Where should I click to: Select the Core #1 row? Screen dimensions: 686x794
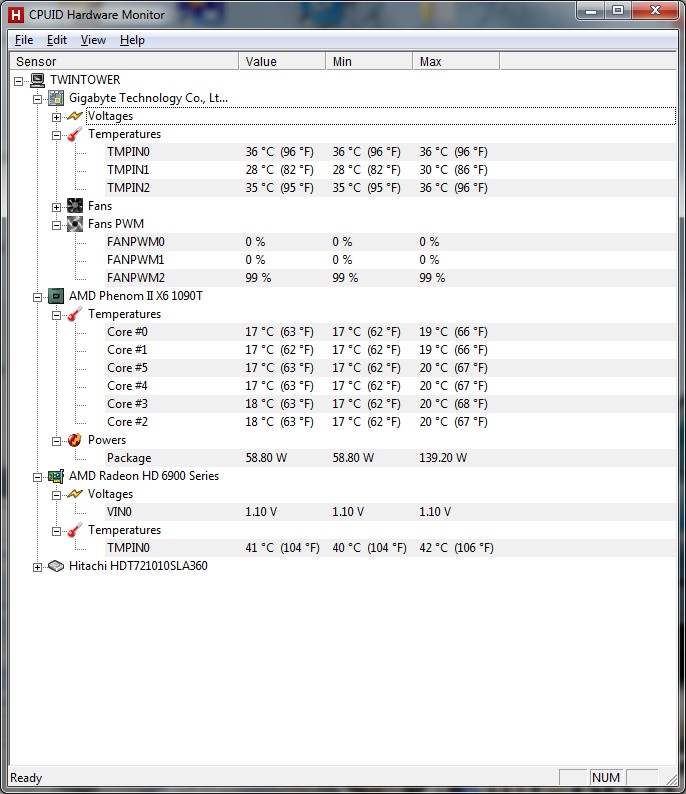(x=390, y=350)
